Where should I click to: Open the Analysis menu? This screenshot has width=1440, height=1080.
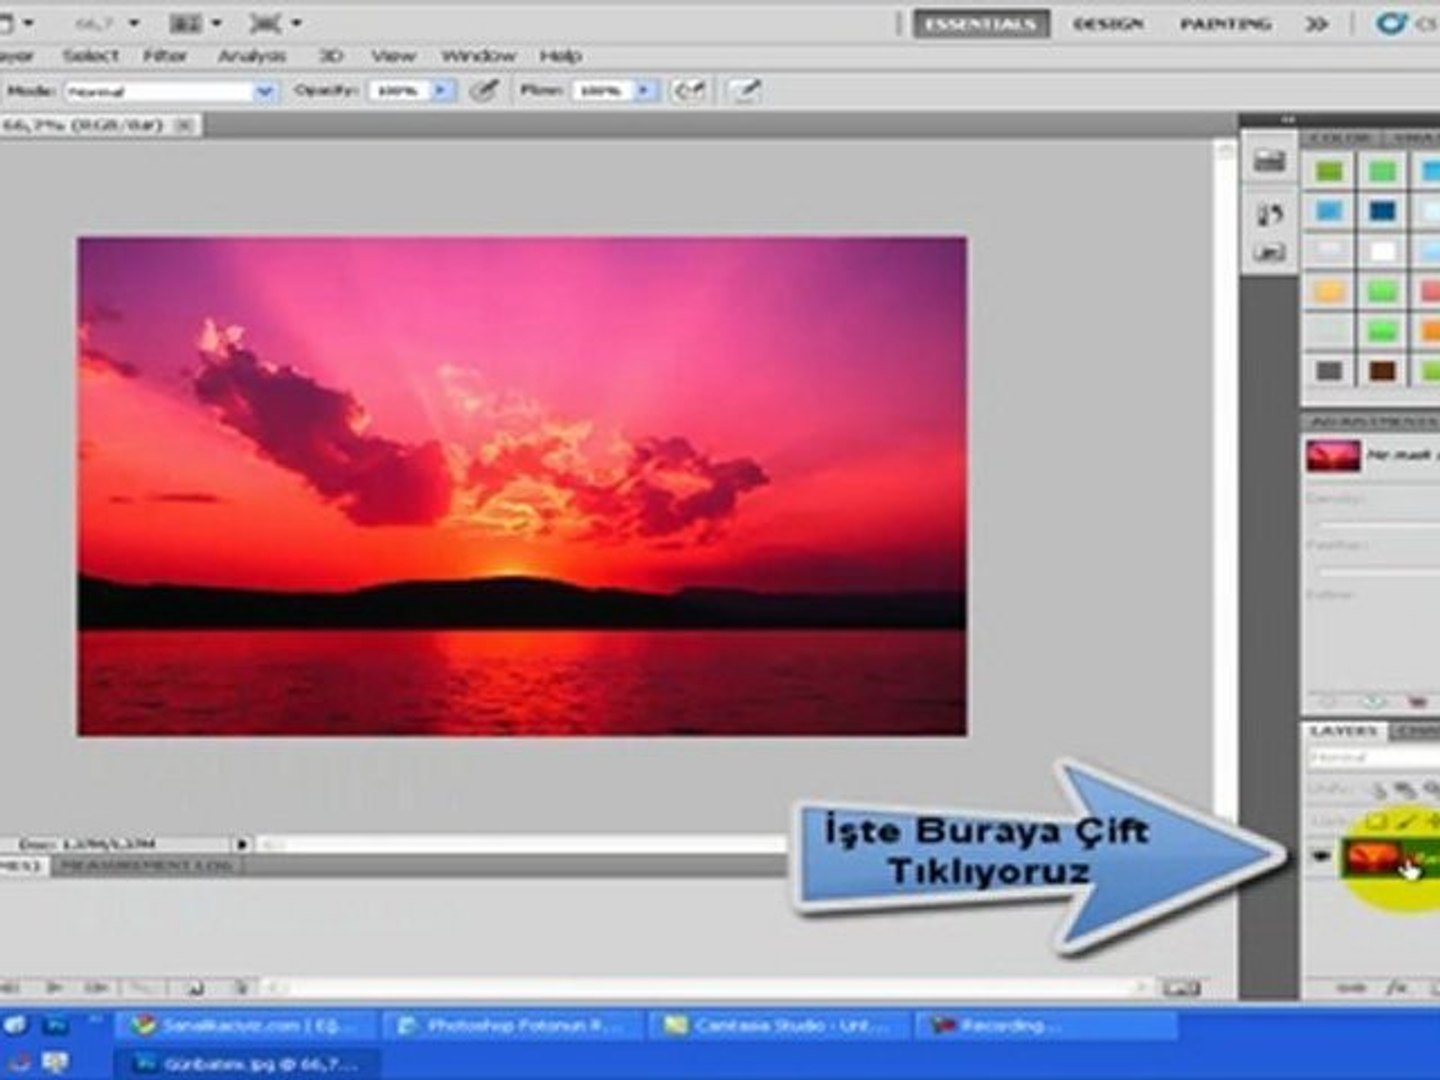[252, 56]
